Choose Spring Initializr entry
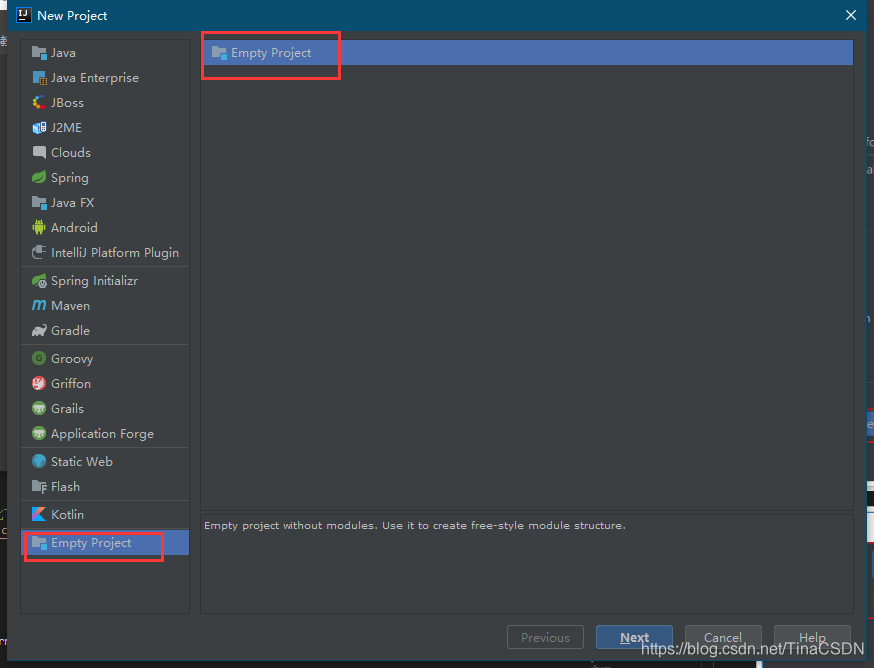 click(x=105, y=281)
